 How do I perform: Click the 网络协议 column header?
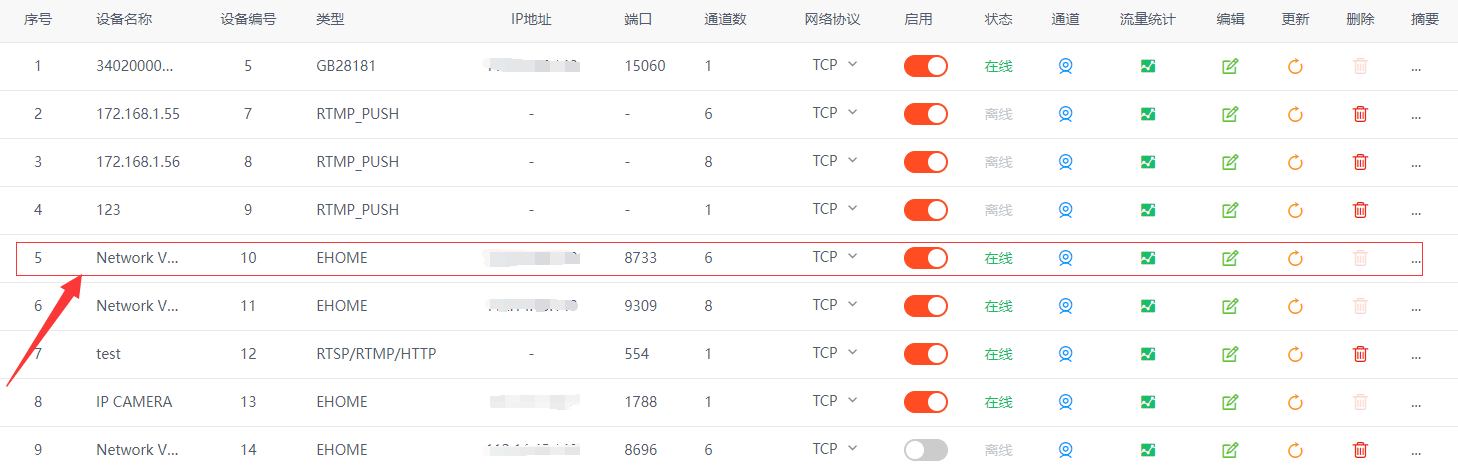click(832, 19)
